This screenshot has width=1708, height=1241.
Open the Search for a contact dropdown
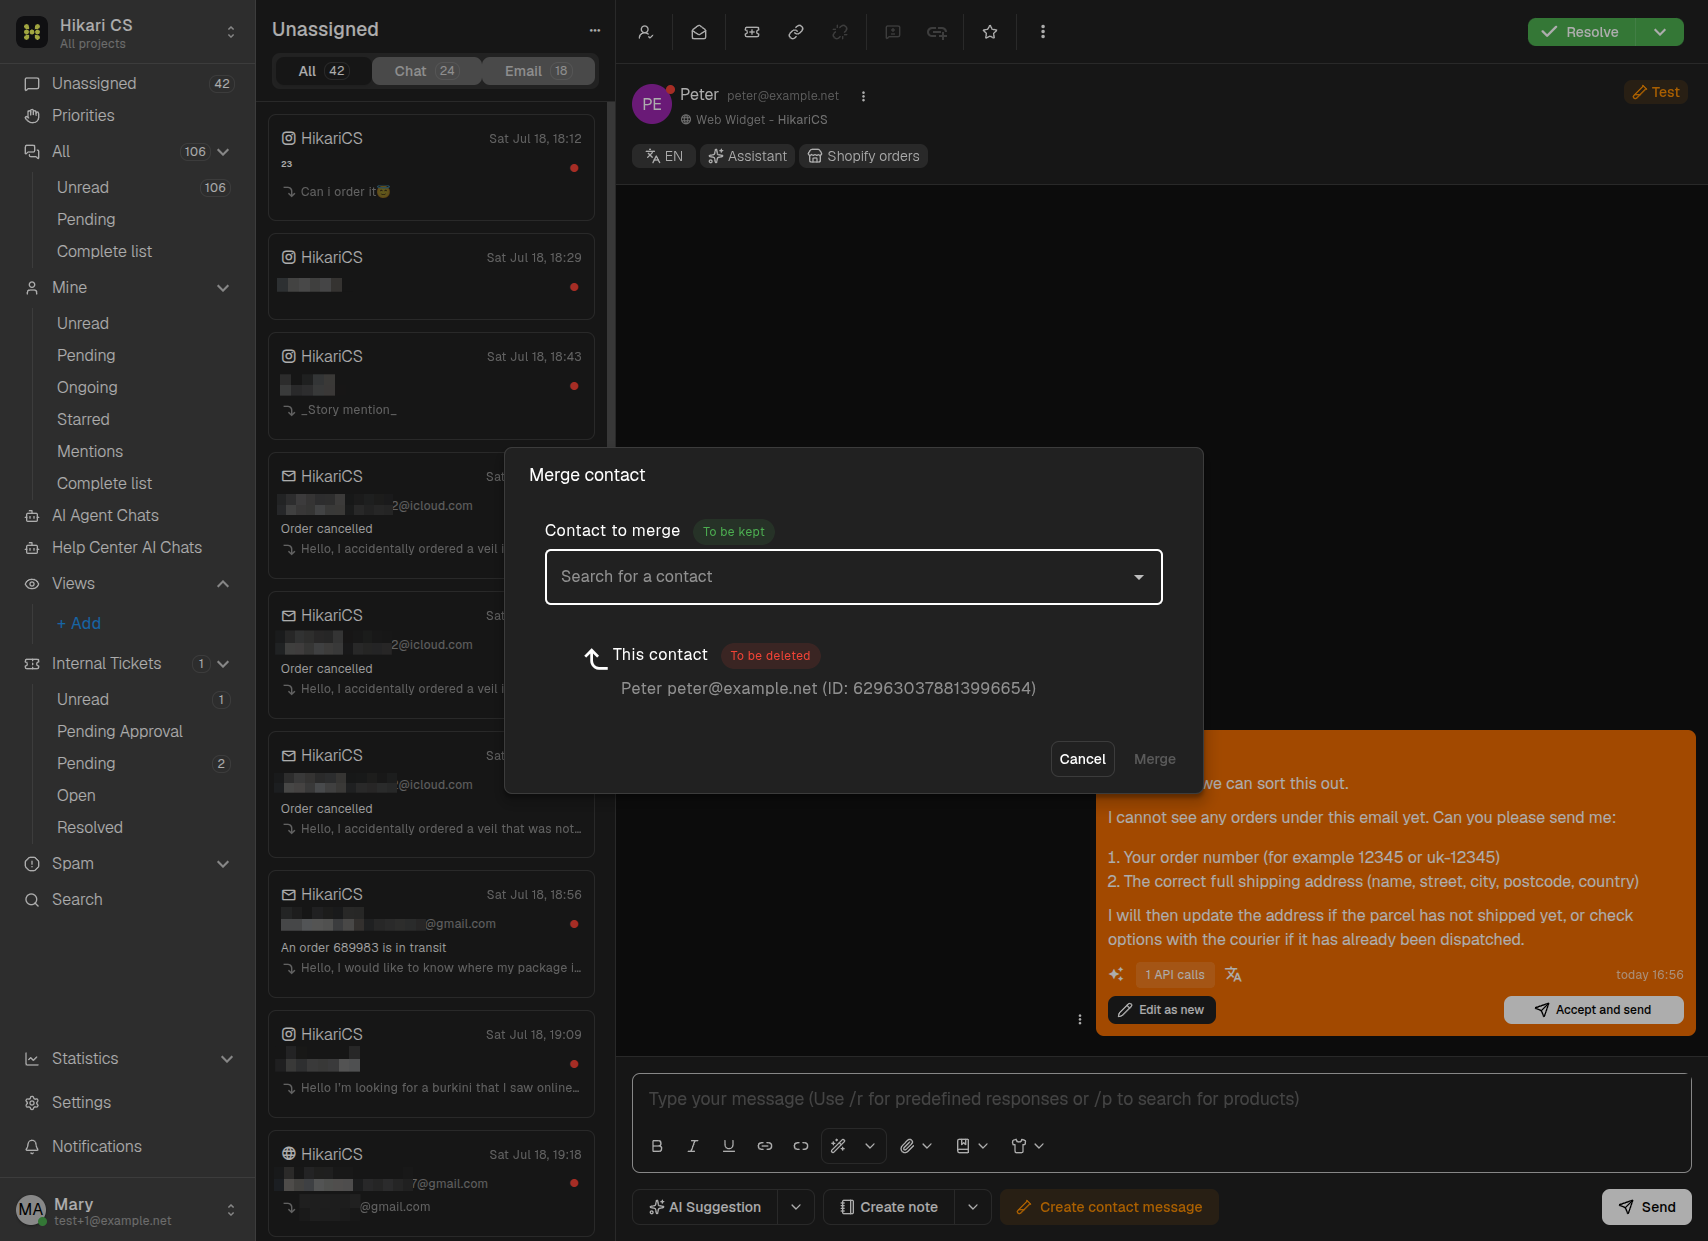pyautogui.click(x=854, y=577)
